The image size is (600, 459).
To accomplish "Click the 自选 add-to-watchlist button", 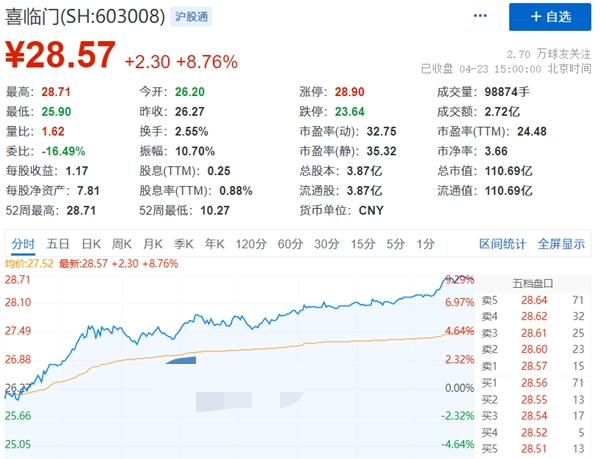I will (548, 17).
